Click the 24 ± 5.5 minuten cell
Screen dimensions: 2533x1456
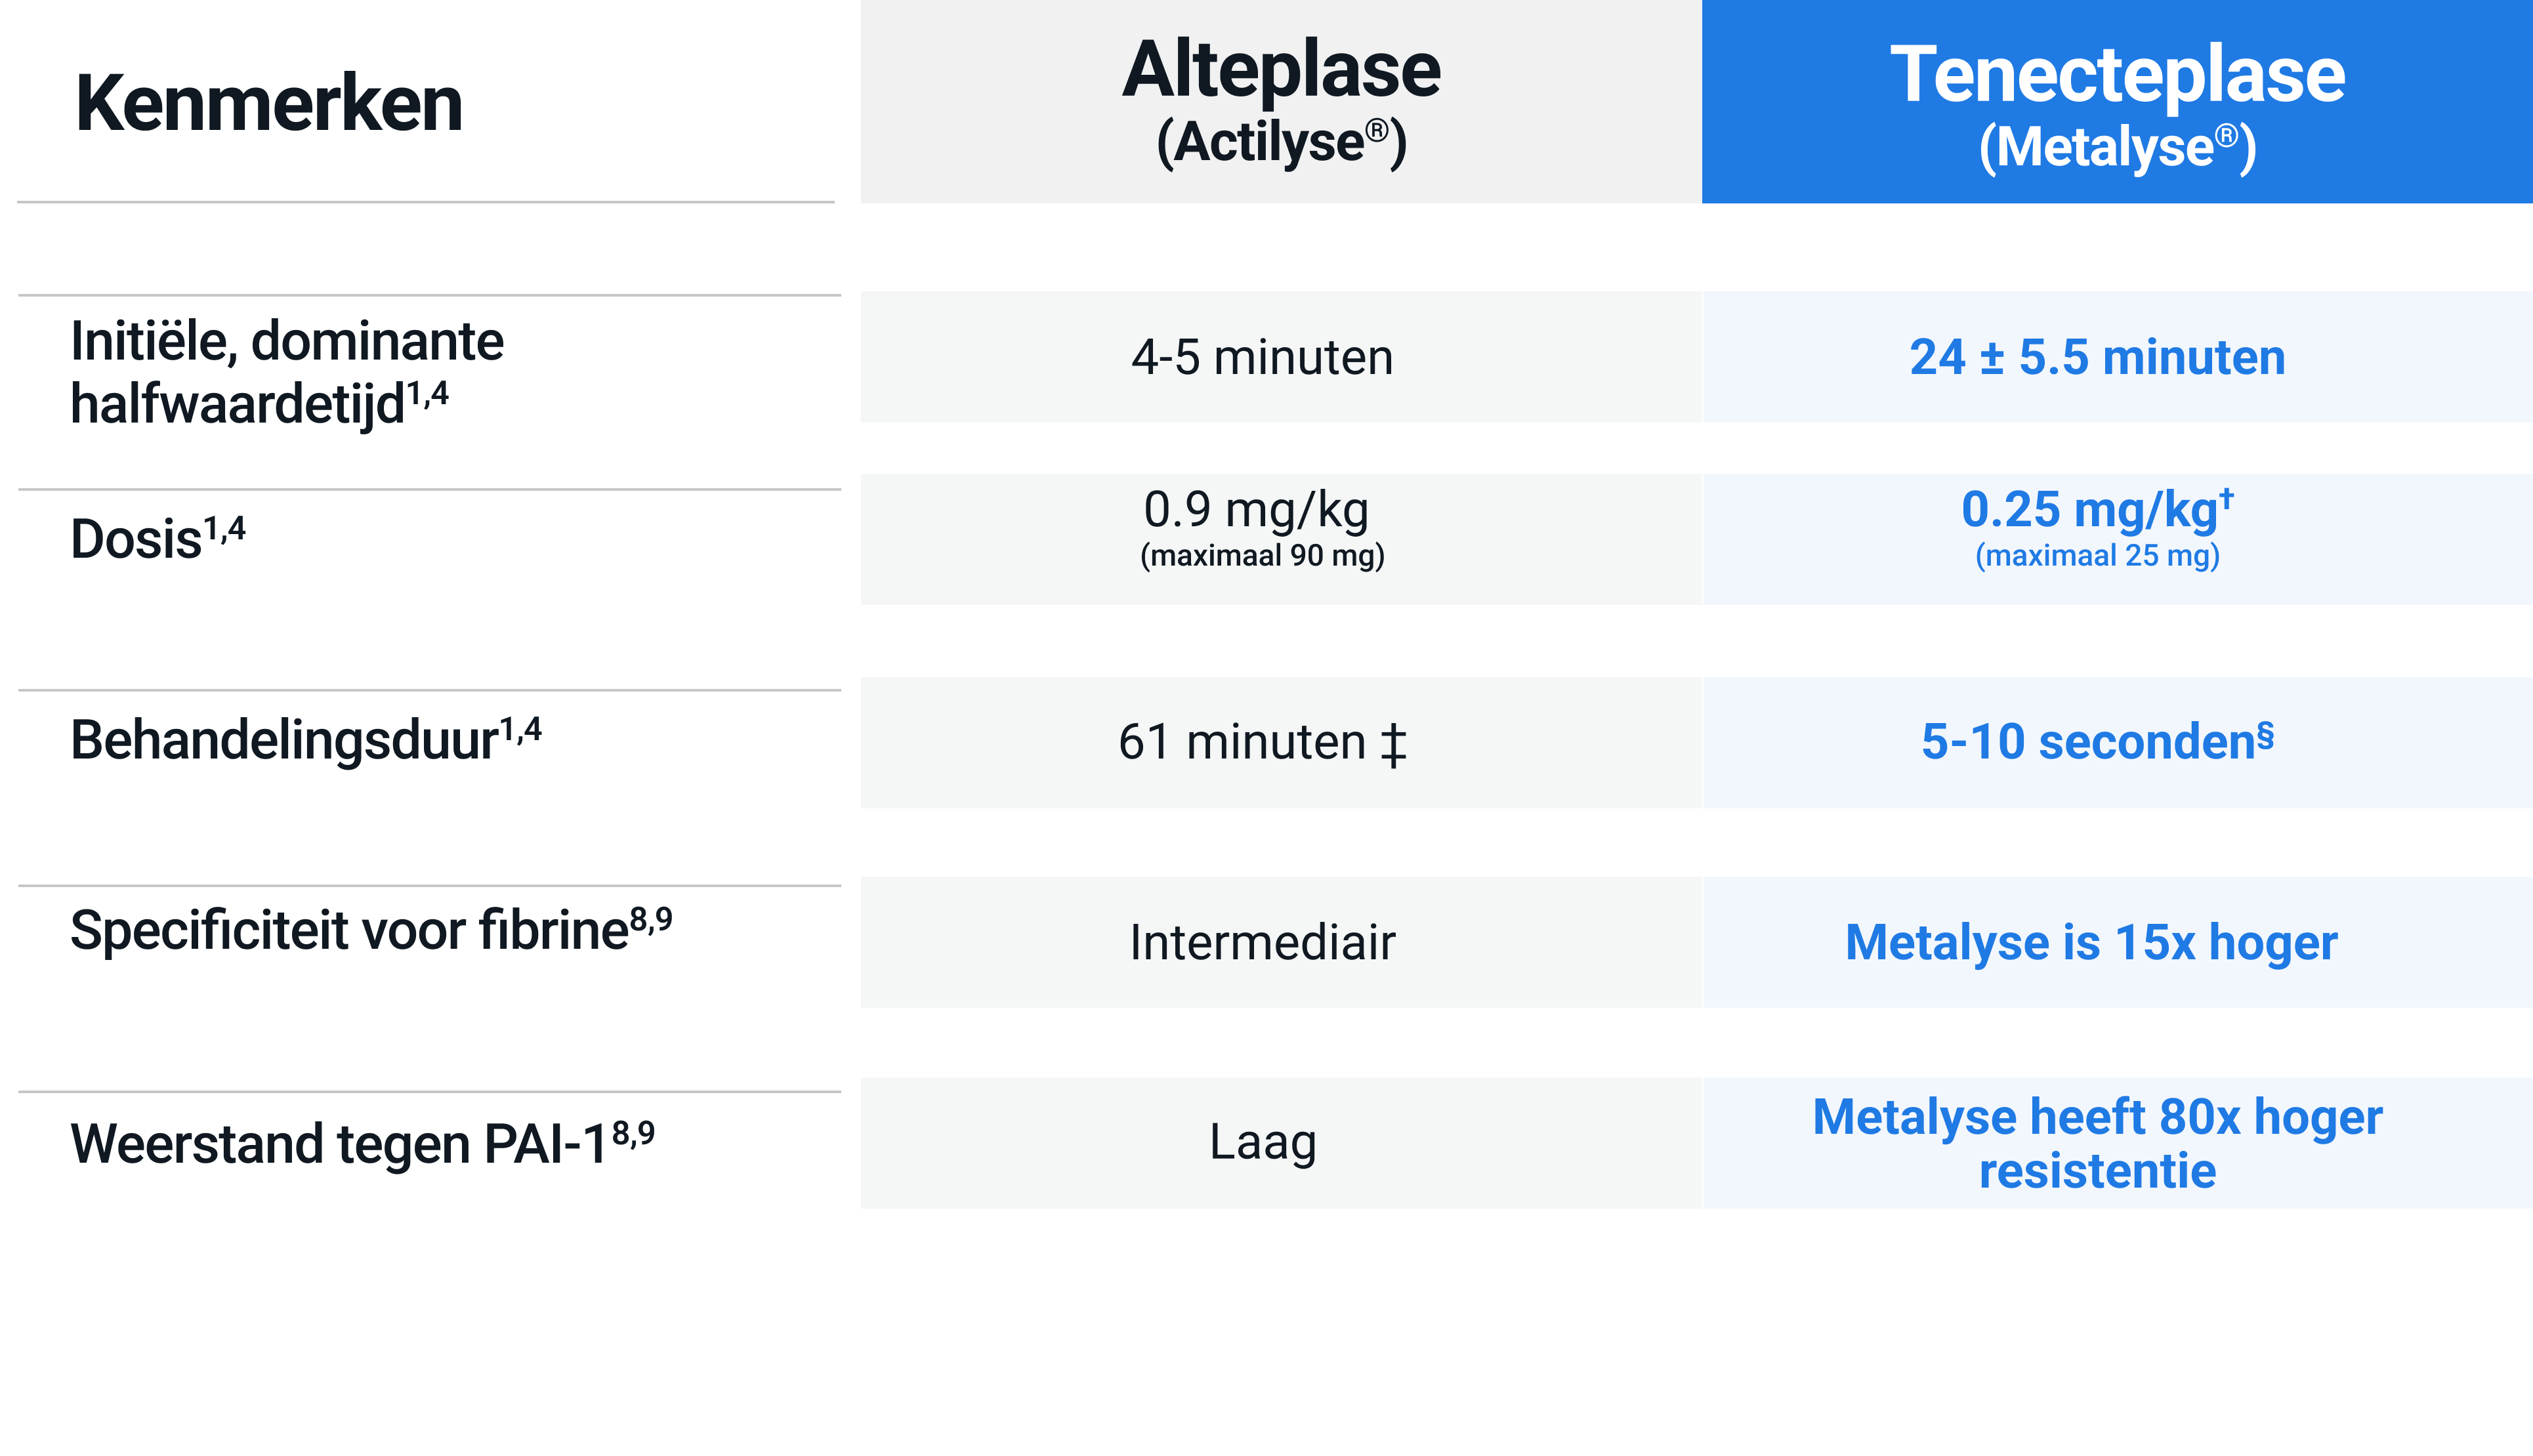click(x=2097, y=358)
